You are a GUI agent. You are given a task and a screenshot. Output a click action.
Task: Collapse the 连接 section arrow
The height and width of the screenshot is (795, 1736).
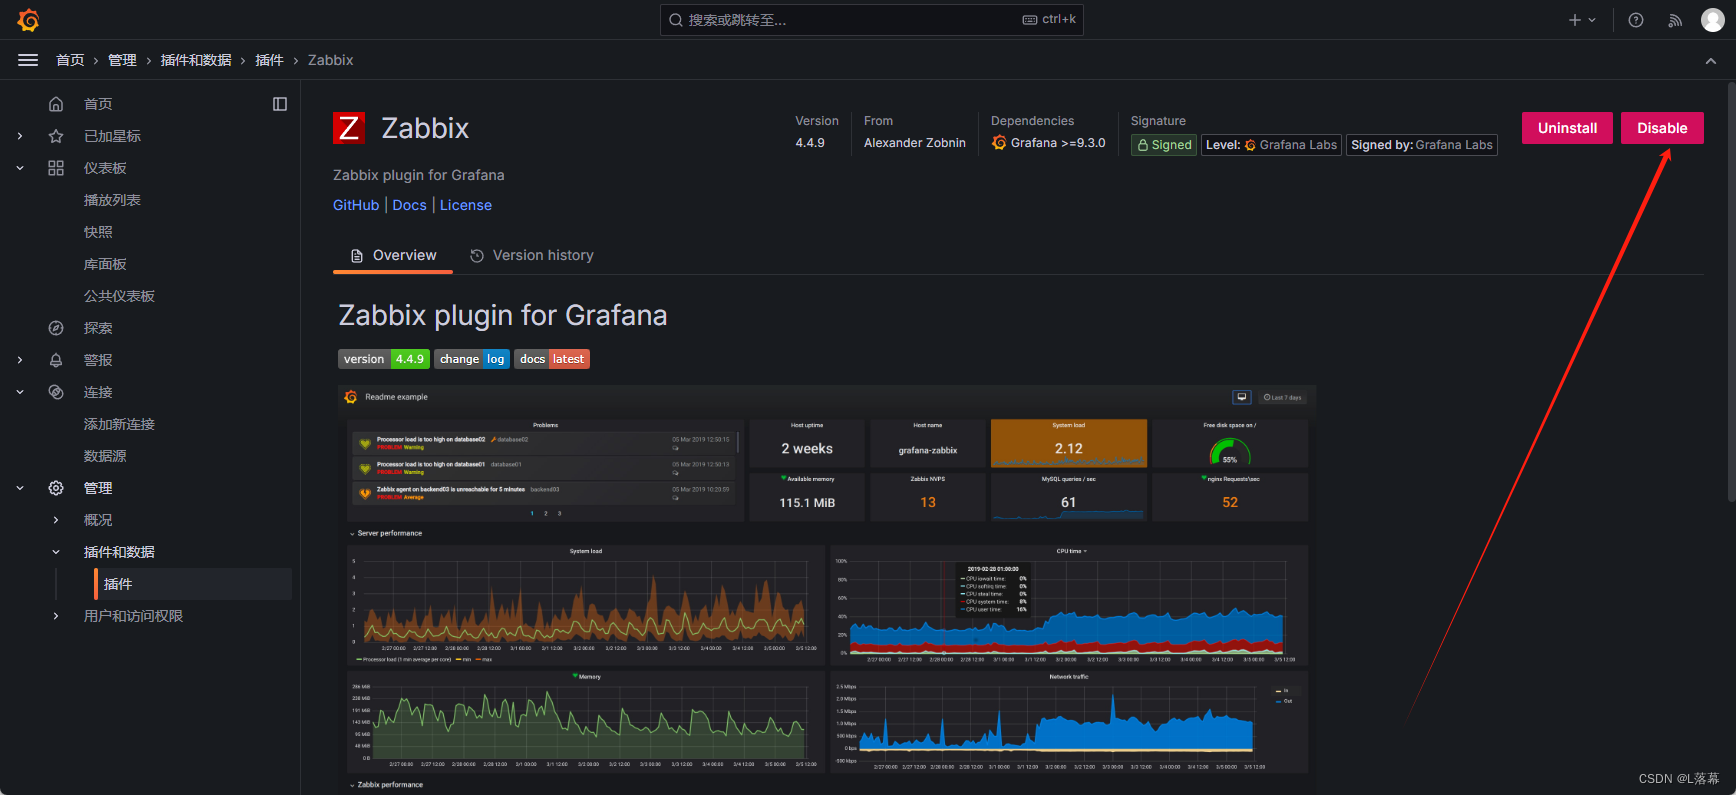coord(20,392)
